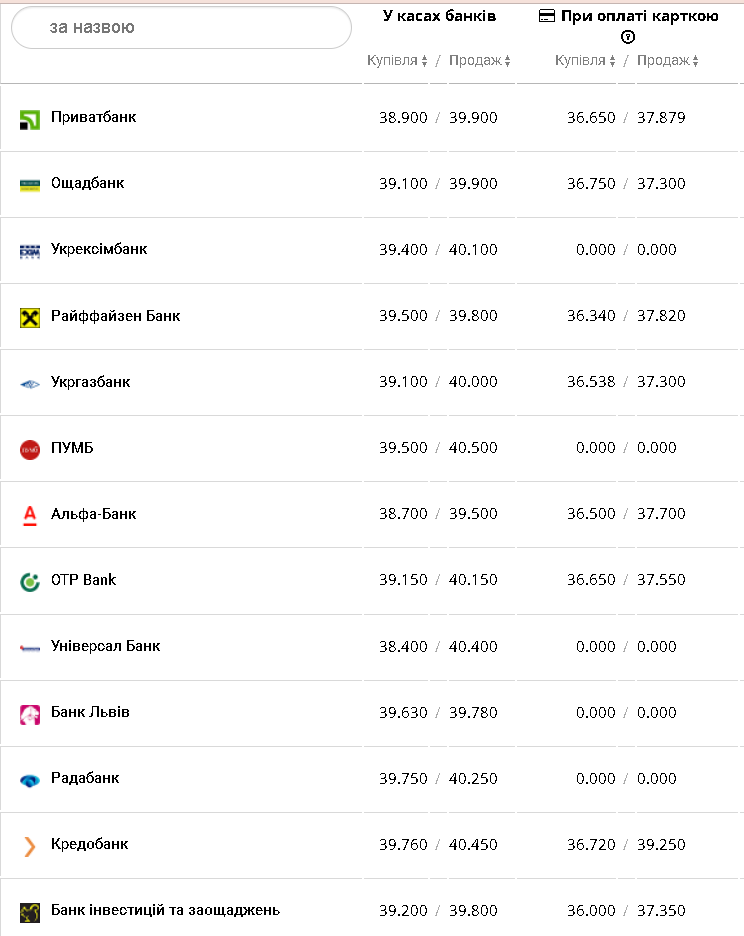Screen dimensions: 744x936
Task: Click the Ощадбанк logo icon
Action: pos(30,185)
